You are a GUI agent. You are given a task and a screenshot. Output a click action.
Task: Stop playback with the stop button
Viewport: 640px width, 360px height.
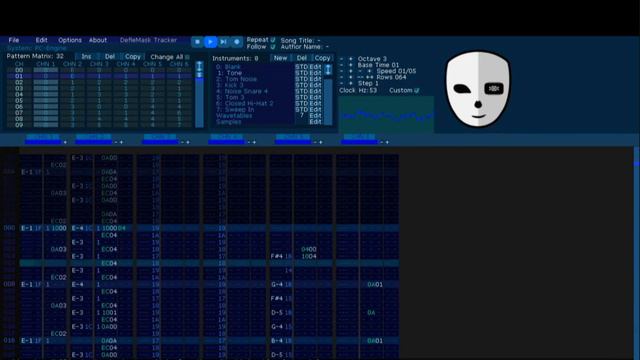[x=198, y=42]
